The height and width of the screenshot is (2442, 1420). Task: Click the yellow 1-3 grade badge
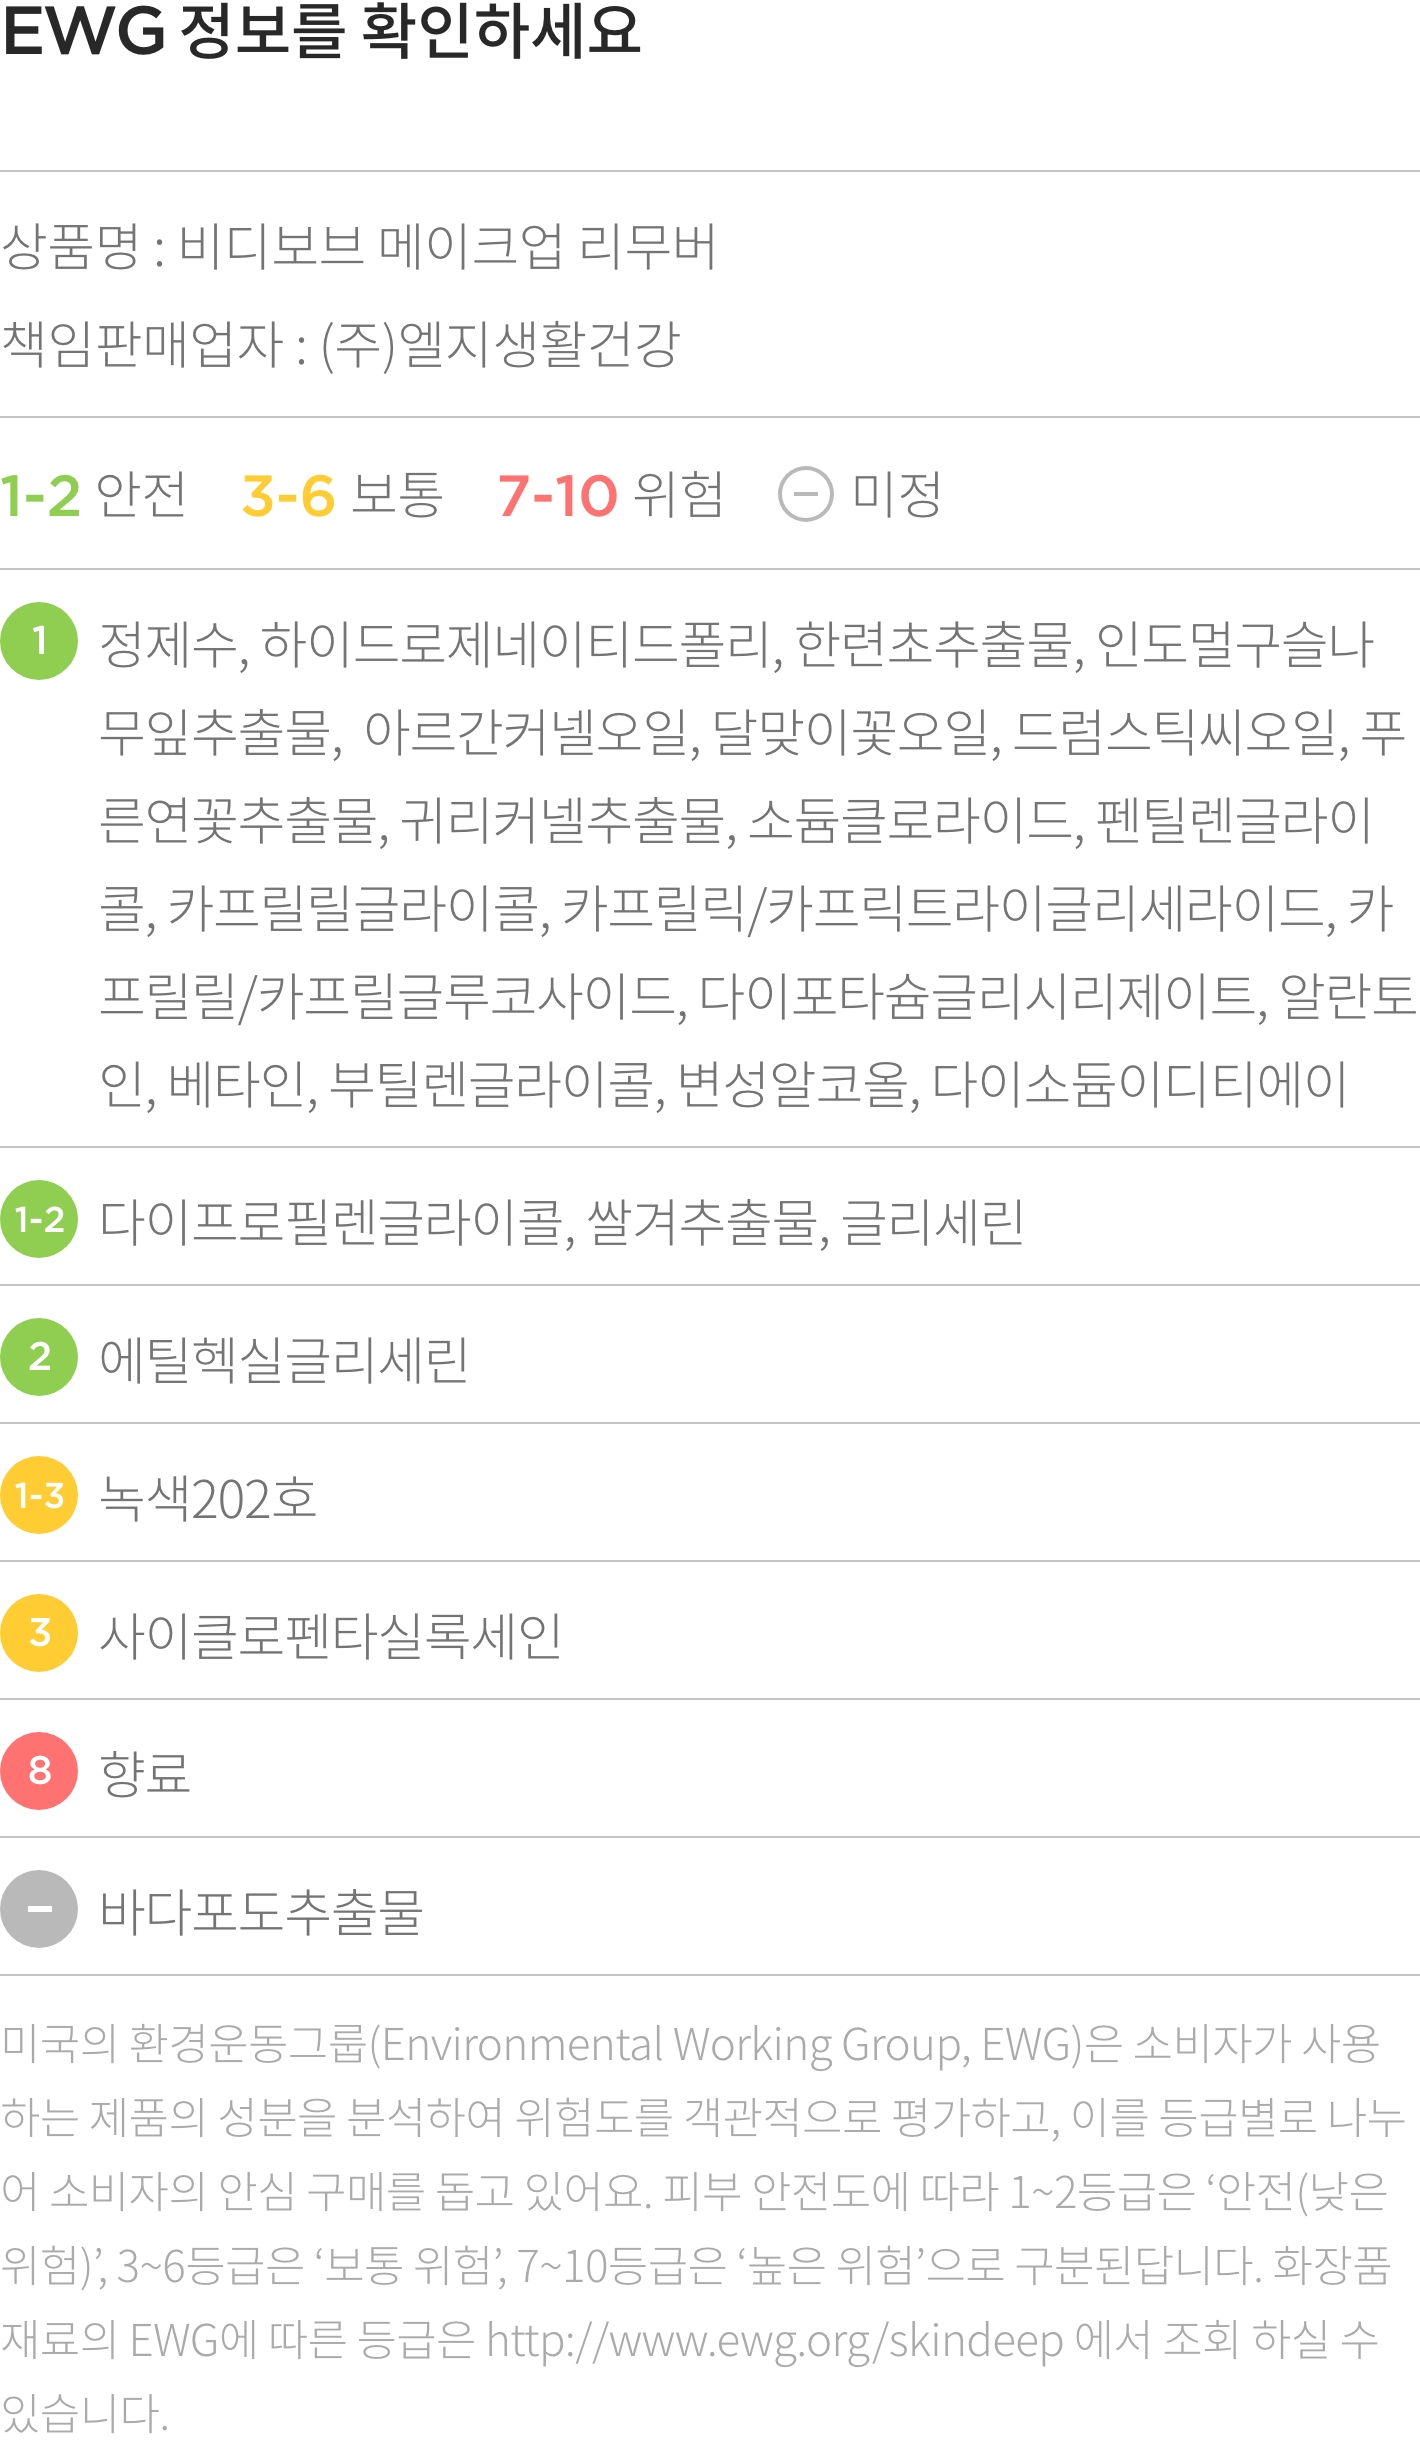click(x=39, y=1495)
